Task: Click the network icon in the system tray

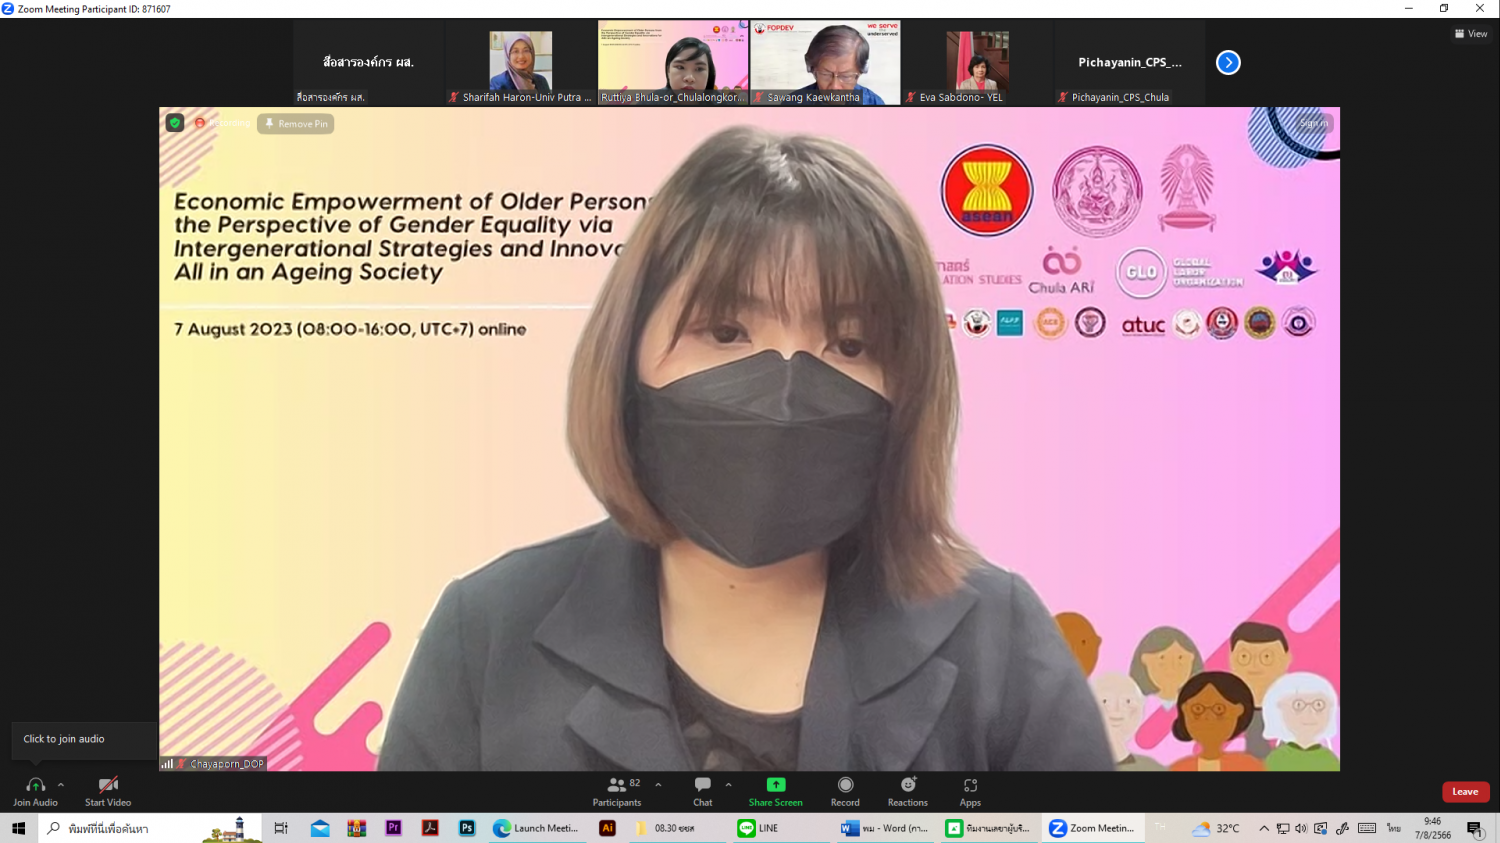Action: click(x=1283, y=828)
